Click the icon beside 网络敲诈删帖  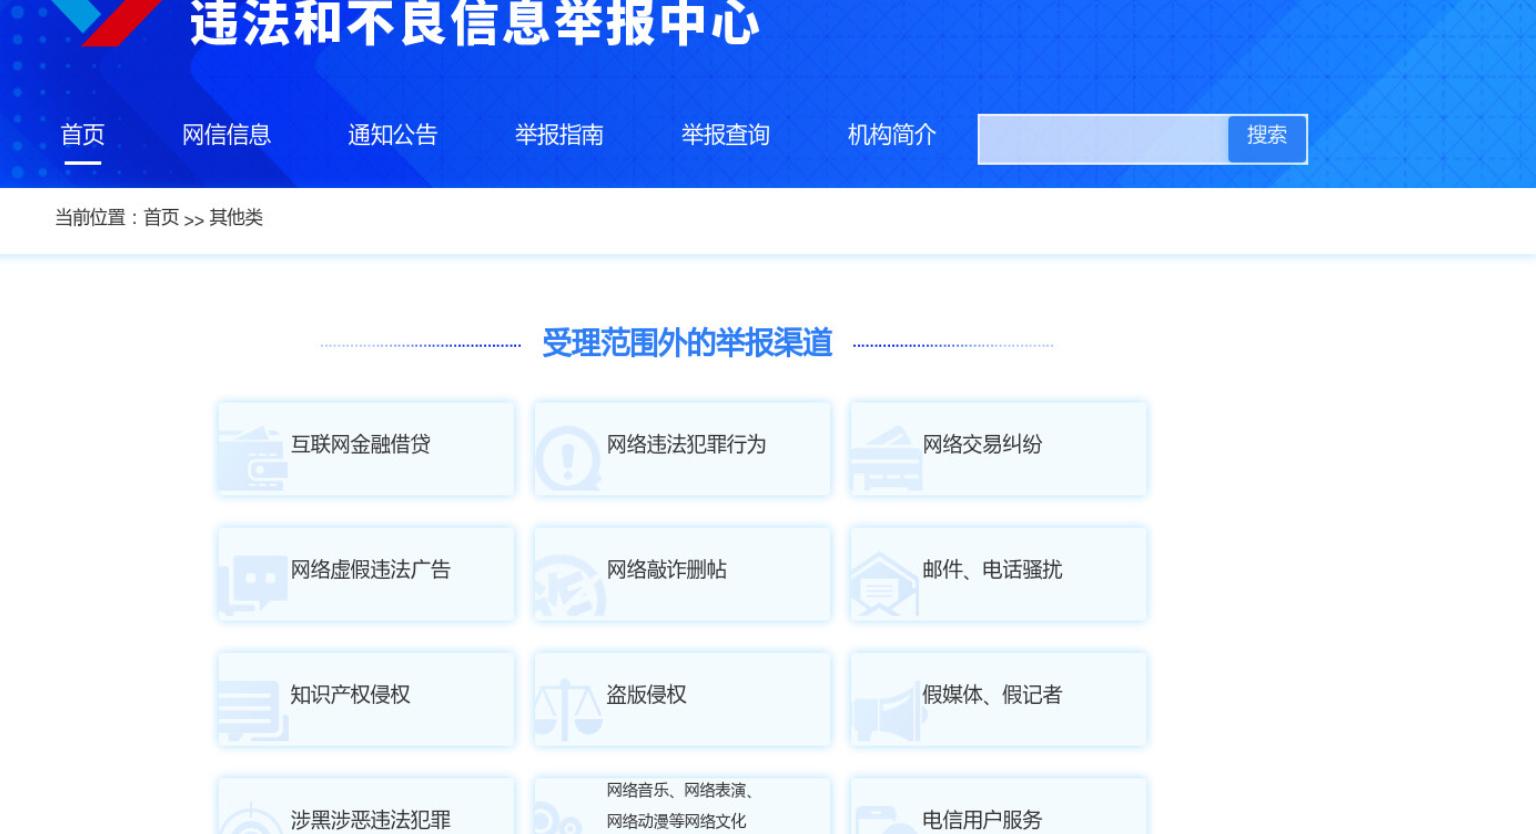click(569, 584)
